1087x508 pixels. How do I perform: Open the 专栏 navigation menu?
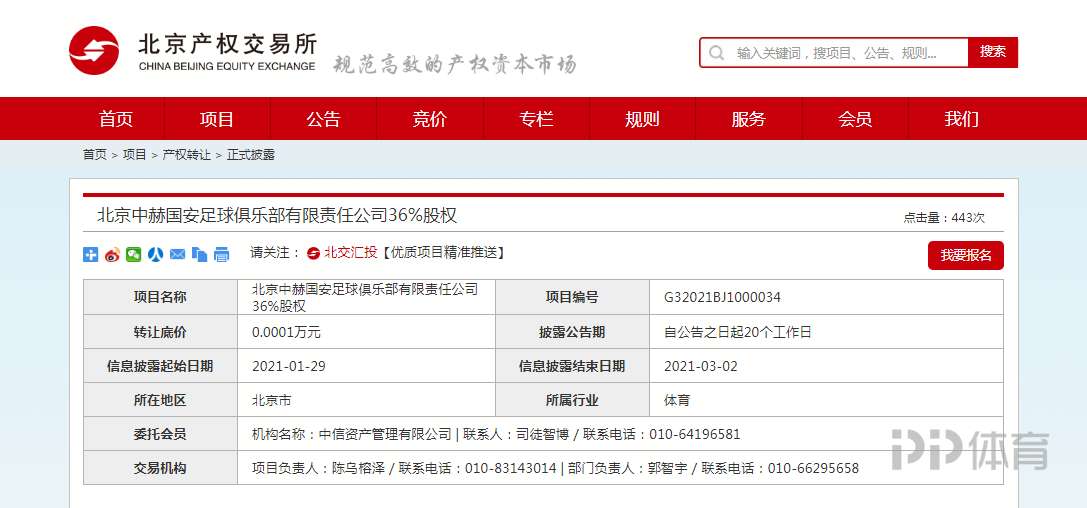(536, 119)
